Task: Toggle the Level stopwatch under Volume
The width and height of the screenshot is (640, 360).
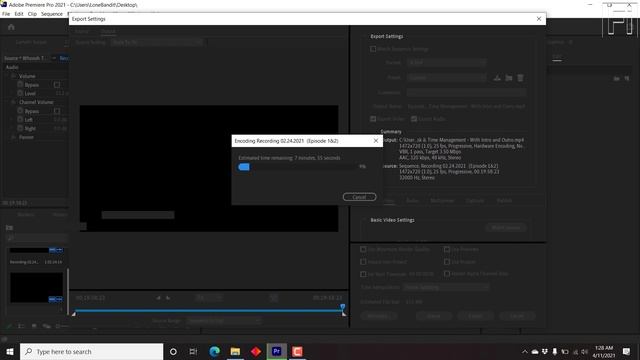Action: pyautogui.click(x=20, y=93)
